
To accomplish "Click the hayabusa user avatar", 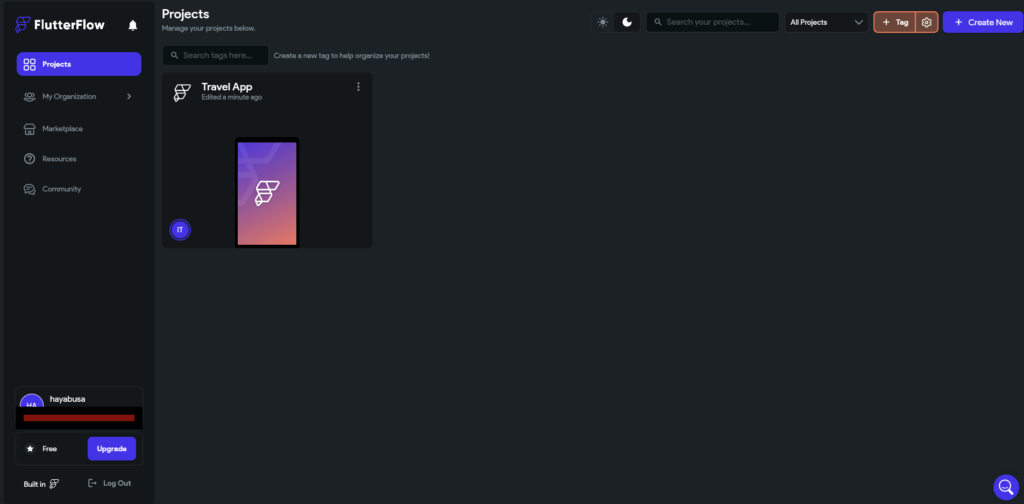I will tap(31, 402).
